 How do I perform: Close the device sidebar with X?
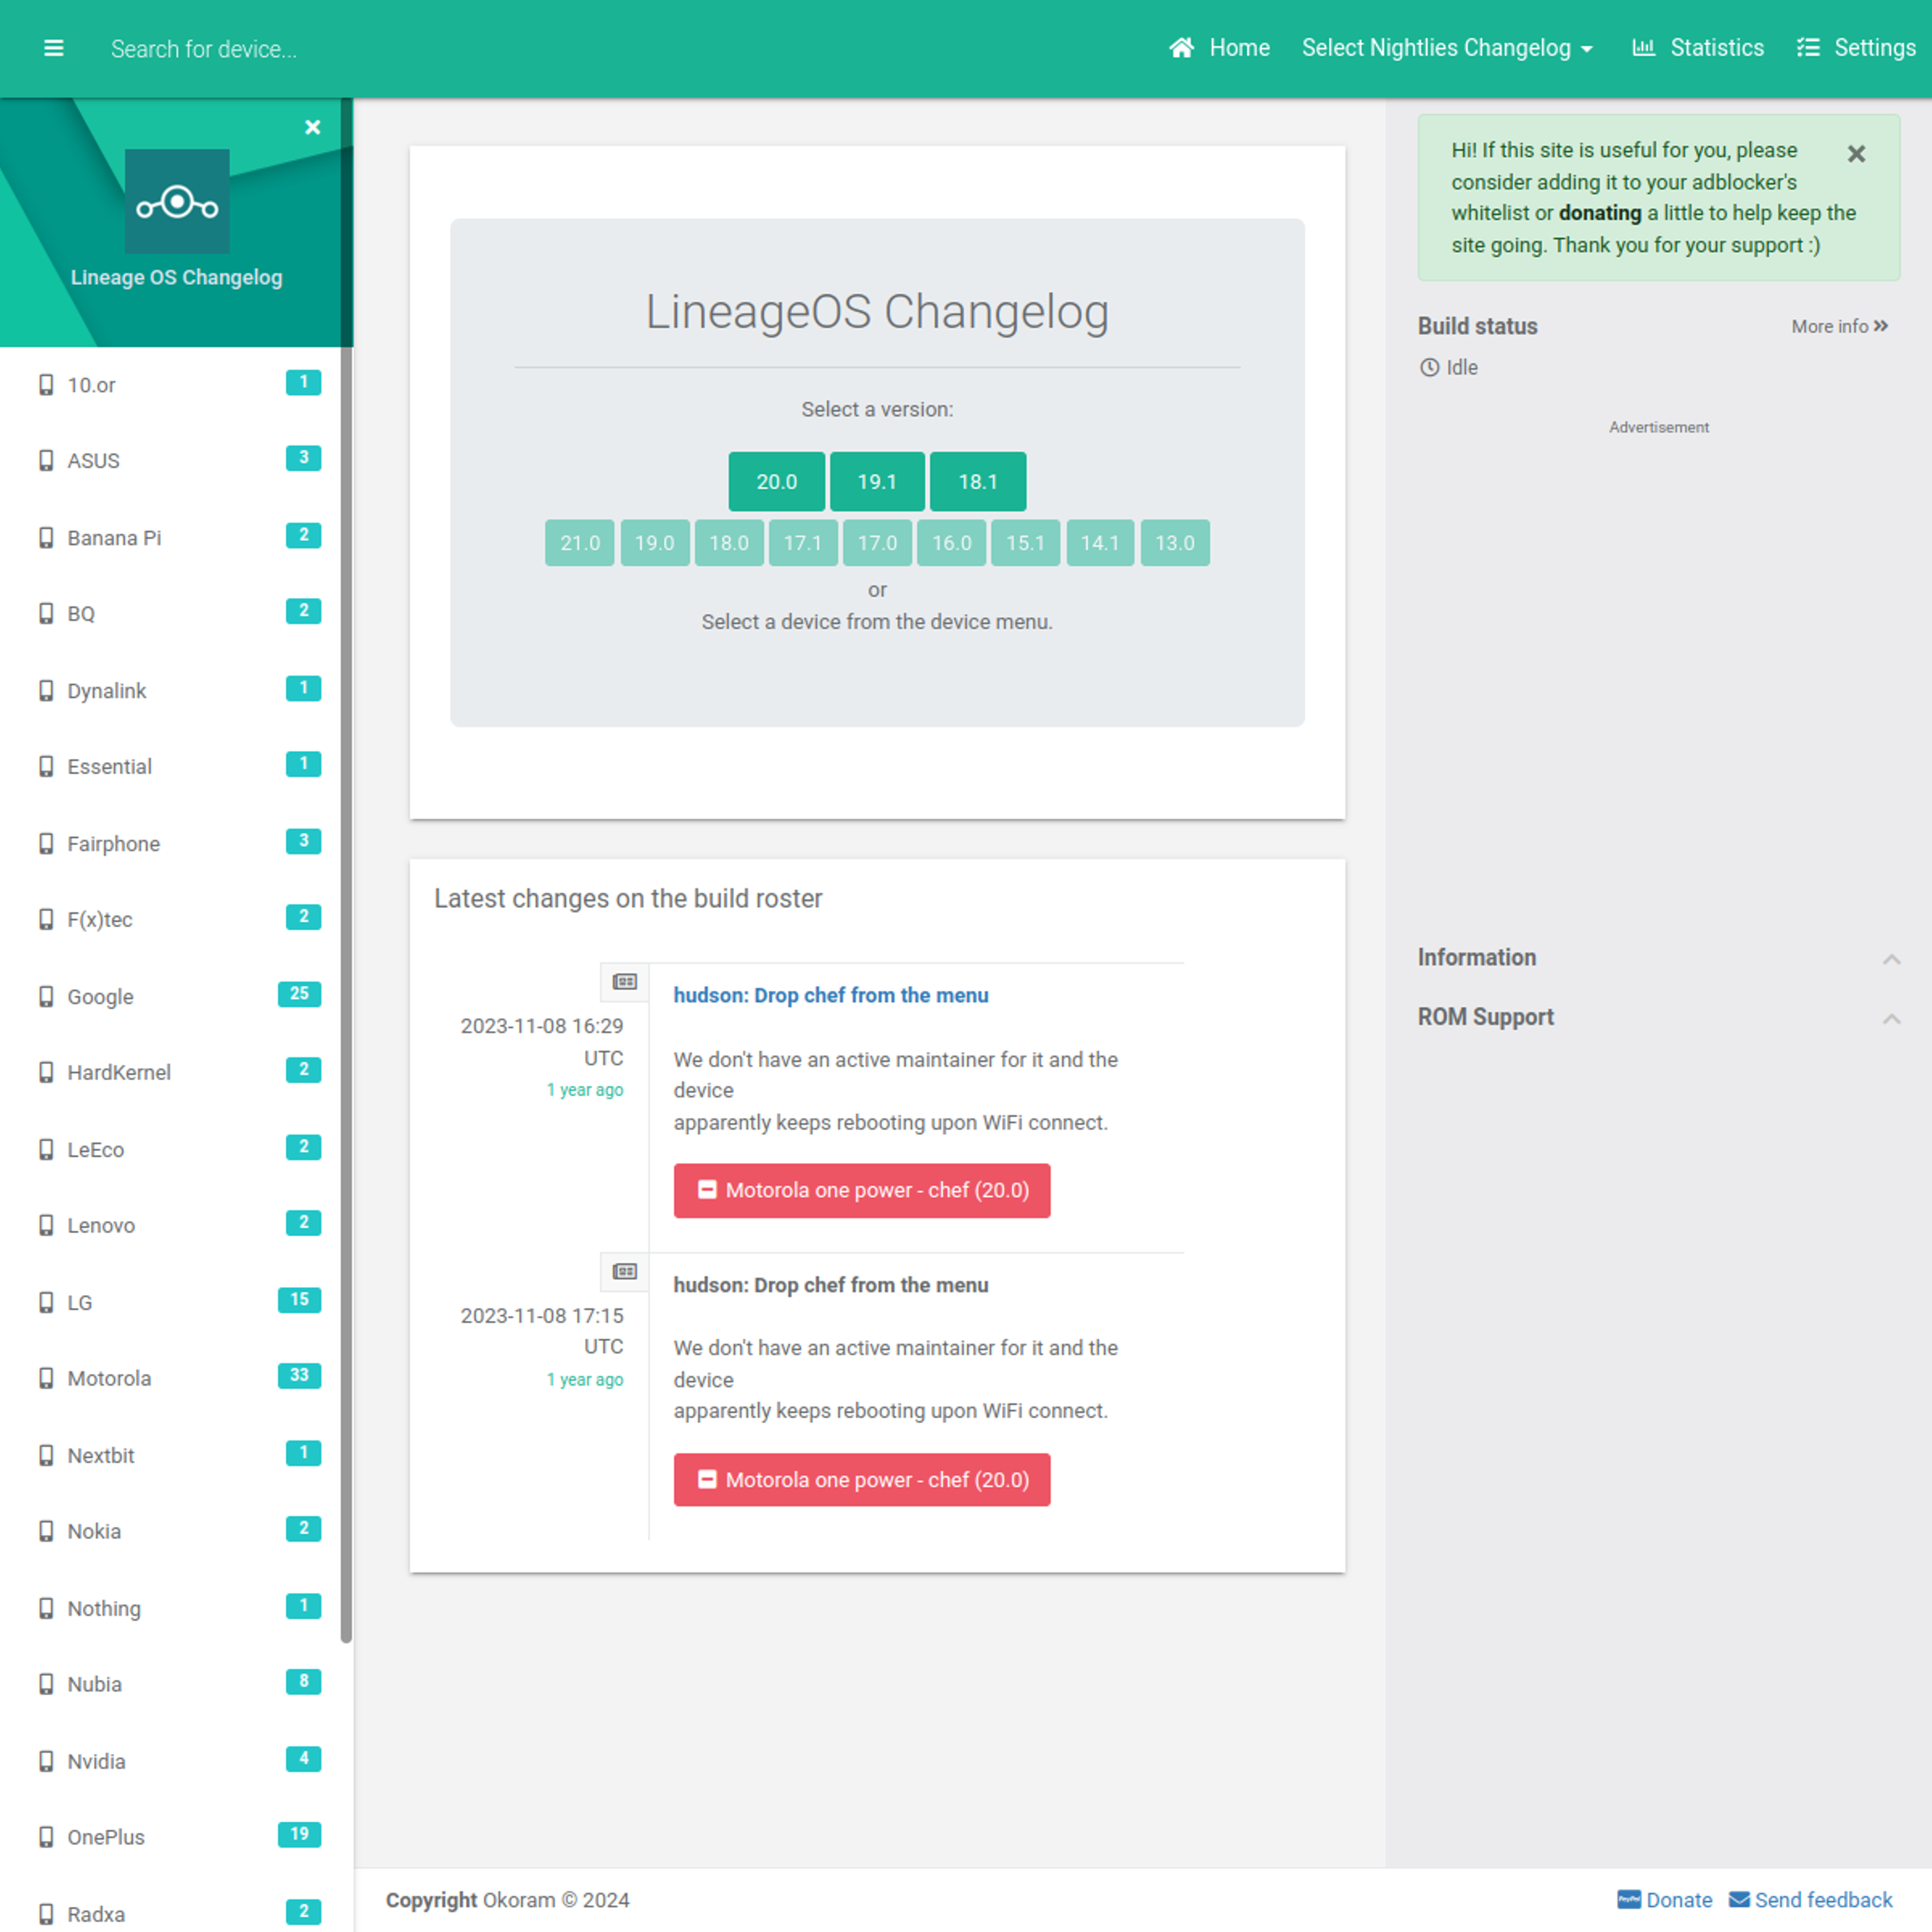(x=313, y=127)
